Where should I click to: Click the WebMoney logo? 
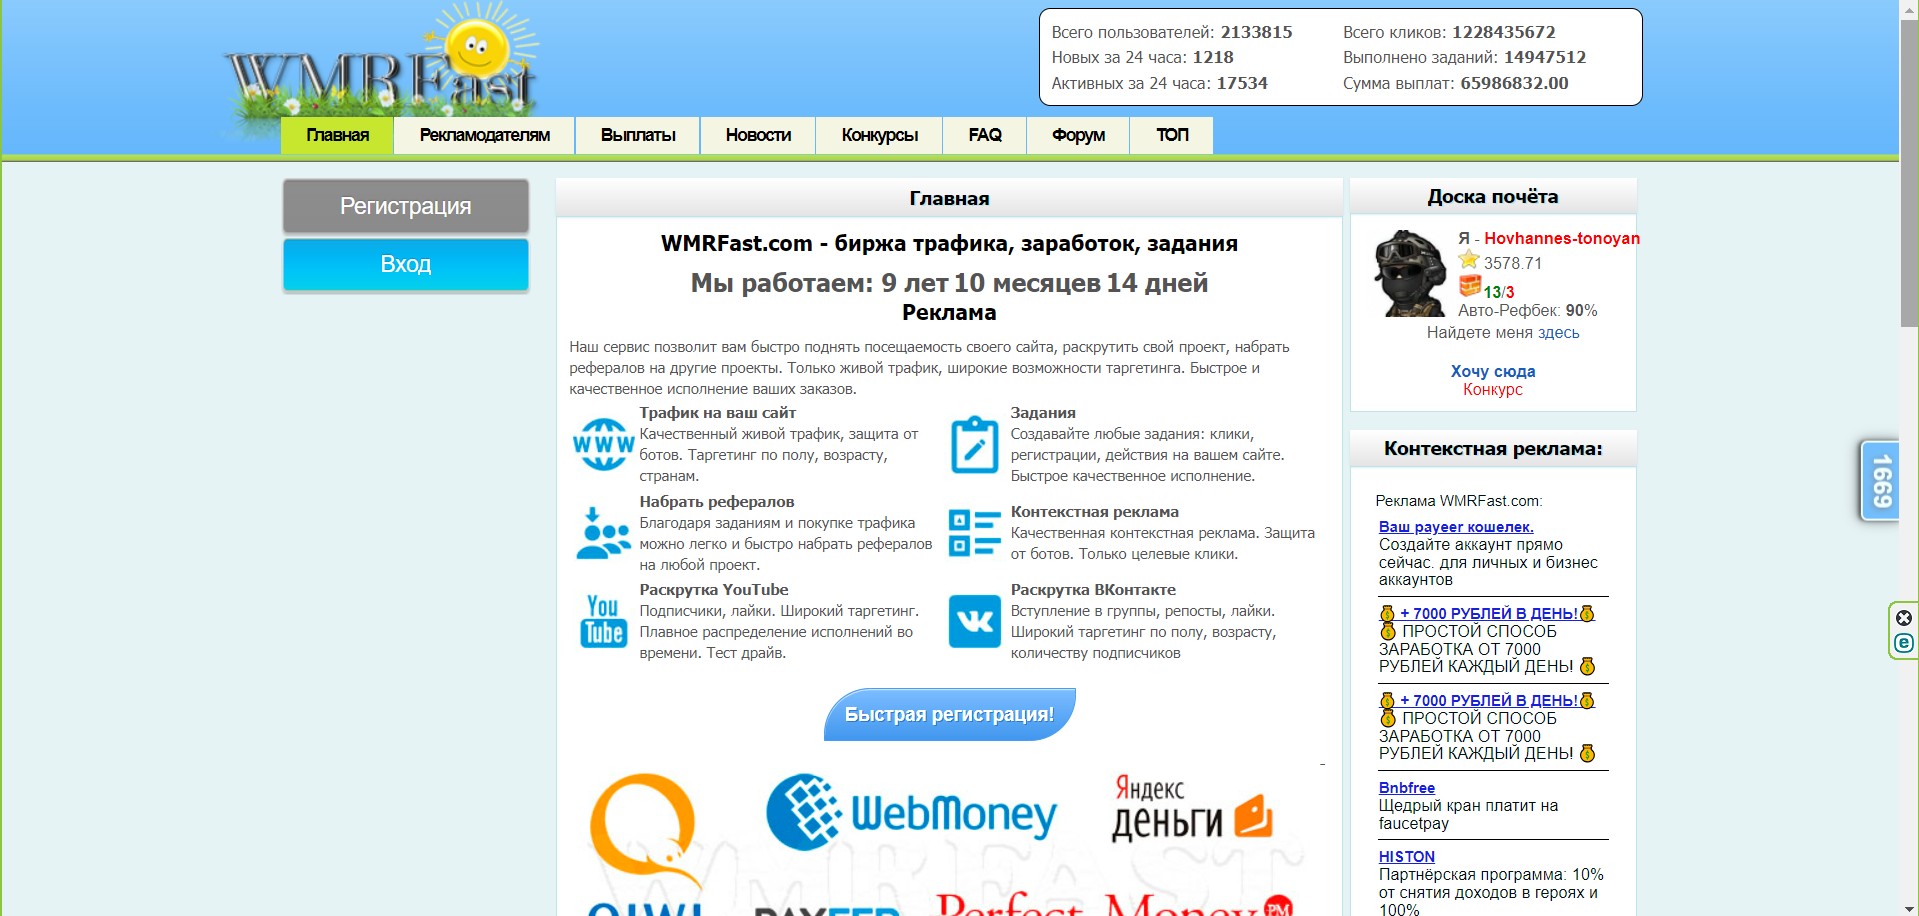(x=911, y=812)
